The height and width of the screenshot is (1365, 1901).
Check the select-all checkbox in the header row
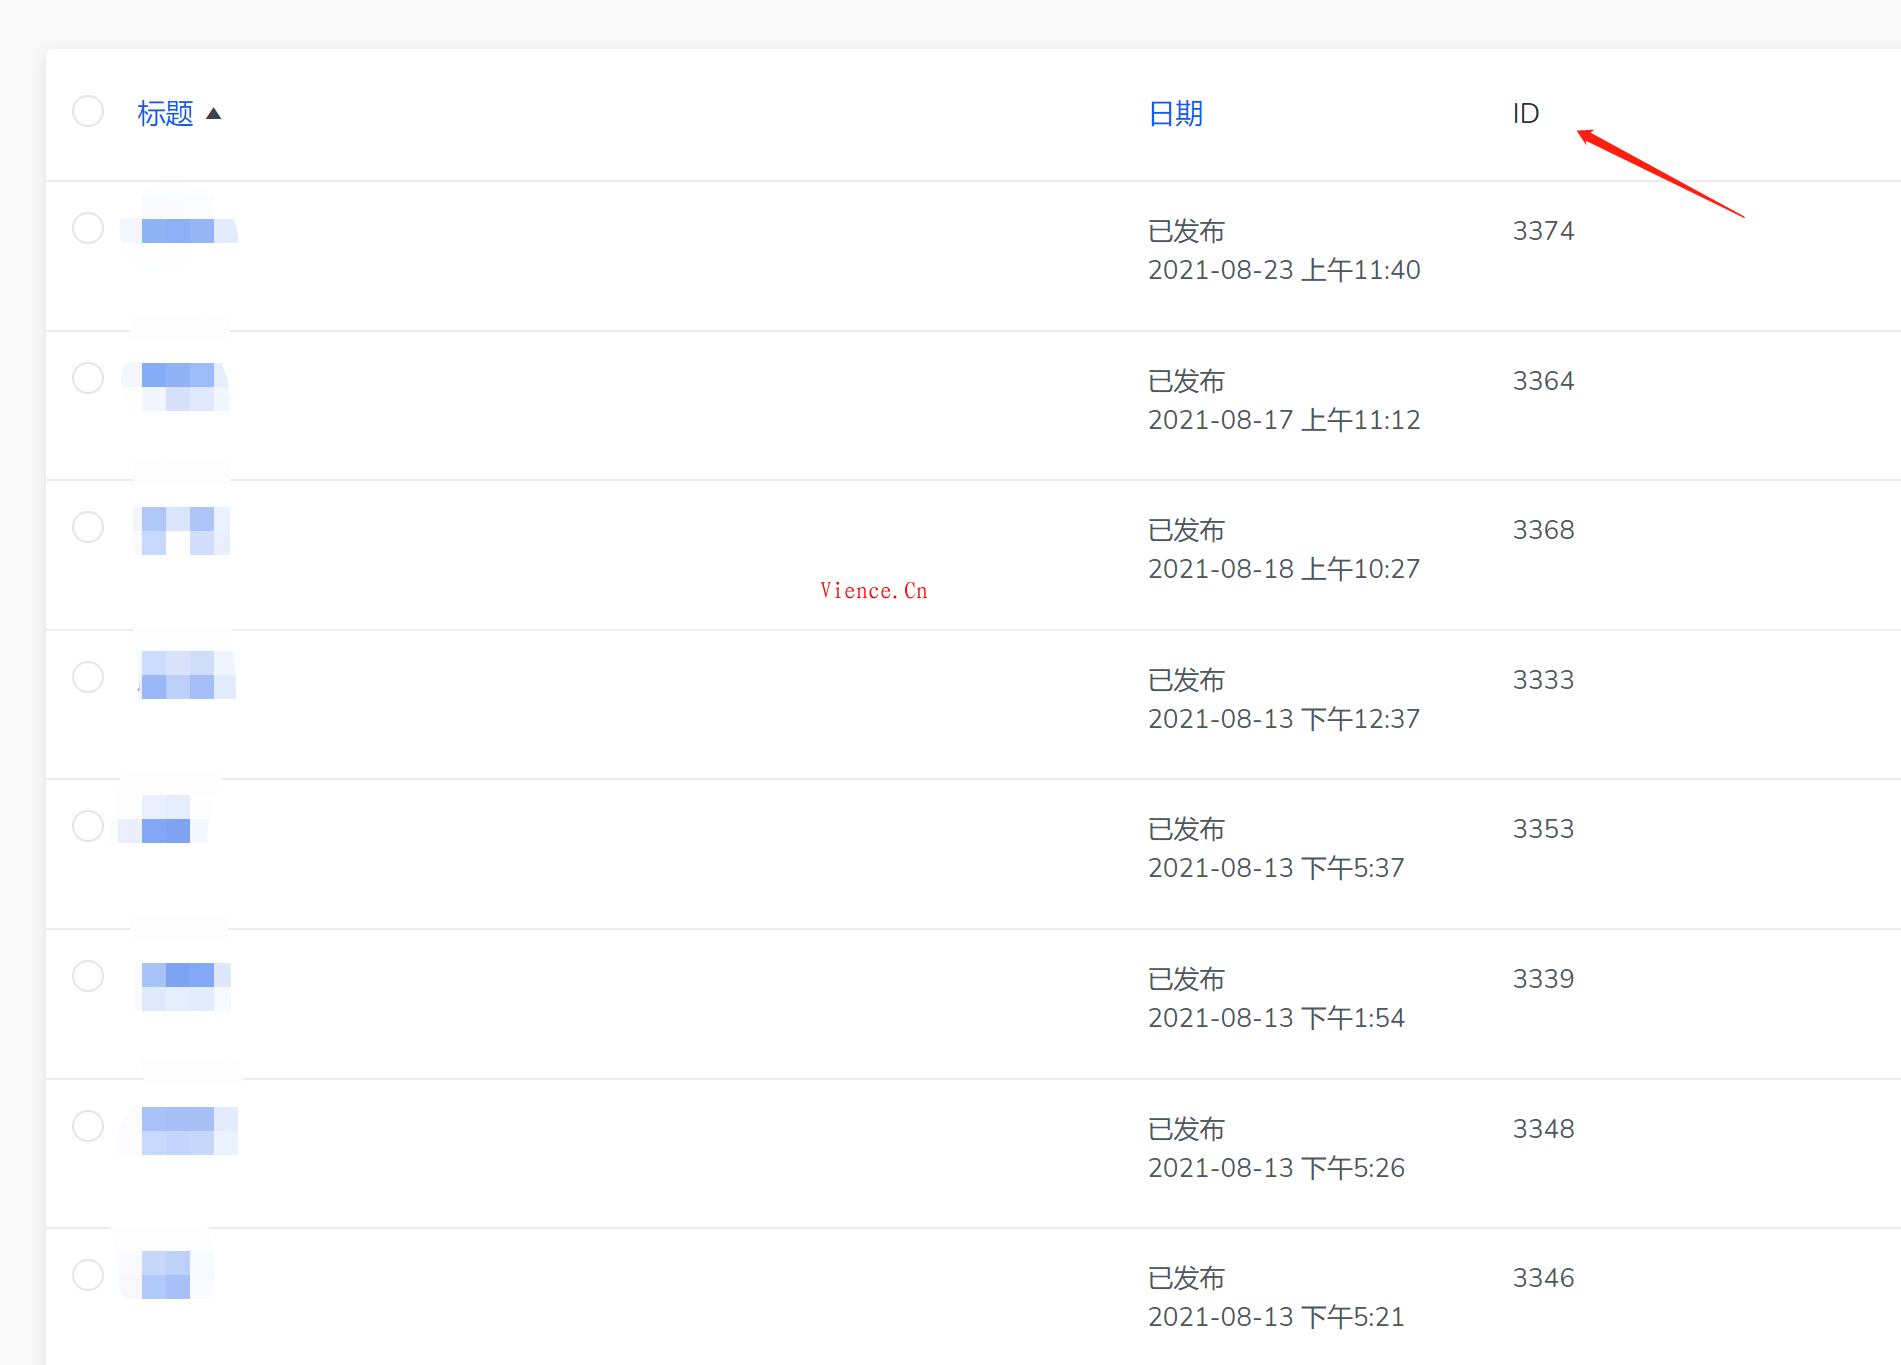click(88, 111)
